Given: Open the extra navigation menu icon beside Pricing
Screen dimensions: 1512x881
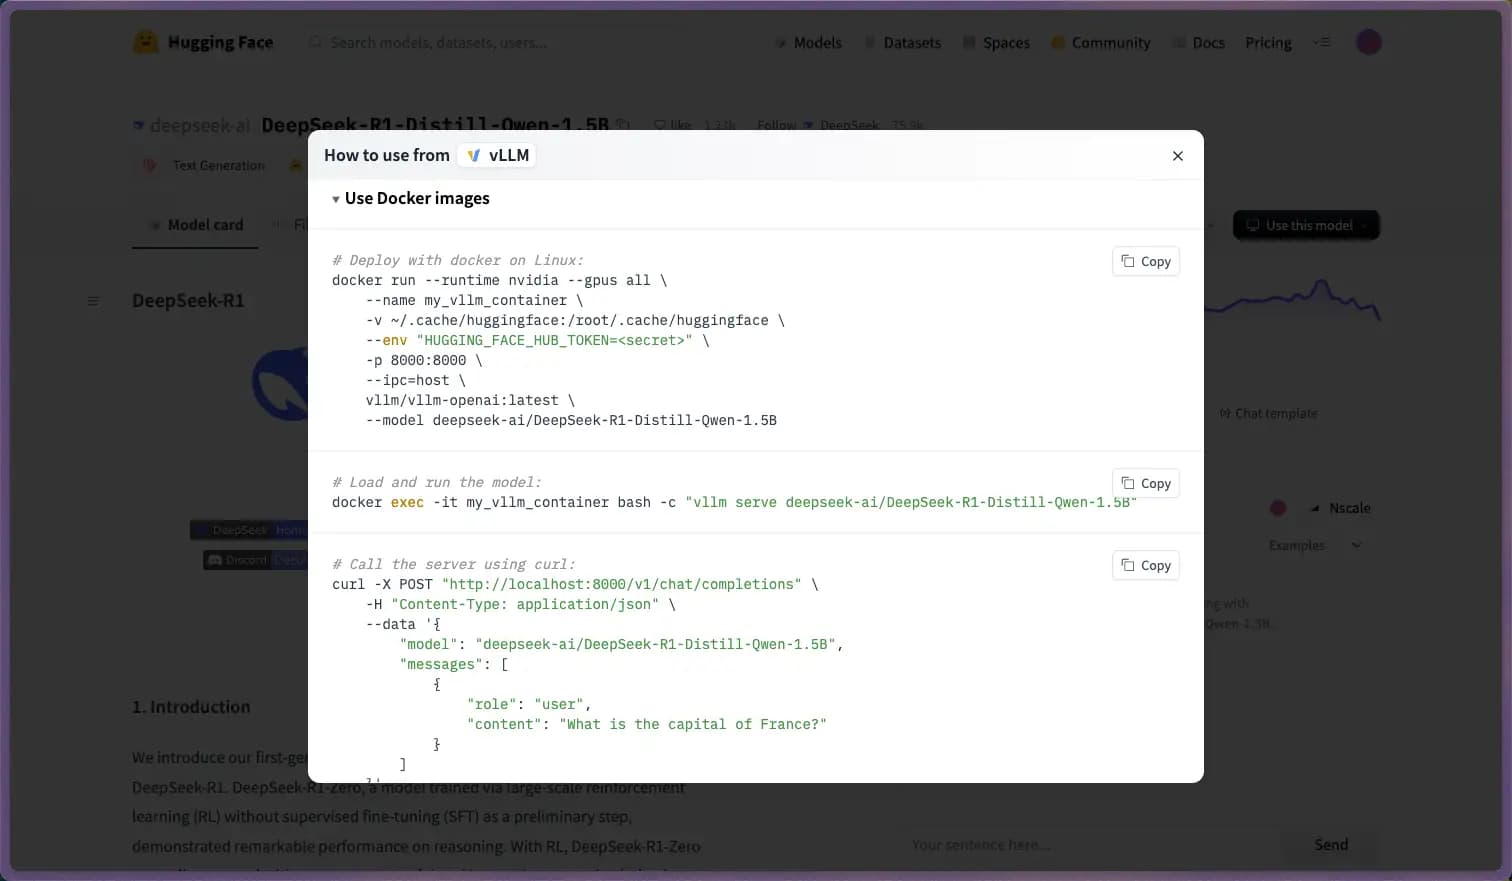Looking at the screenshot, I should (x=1322, y=43).
